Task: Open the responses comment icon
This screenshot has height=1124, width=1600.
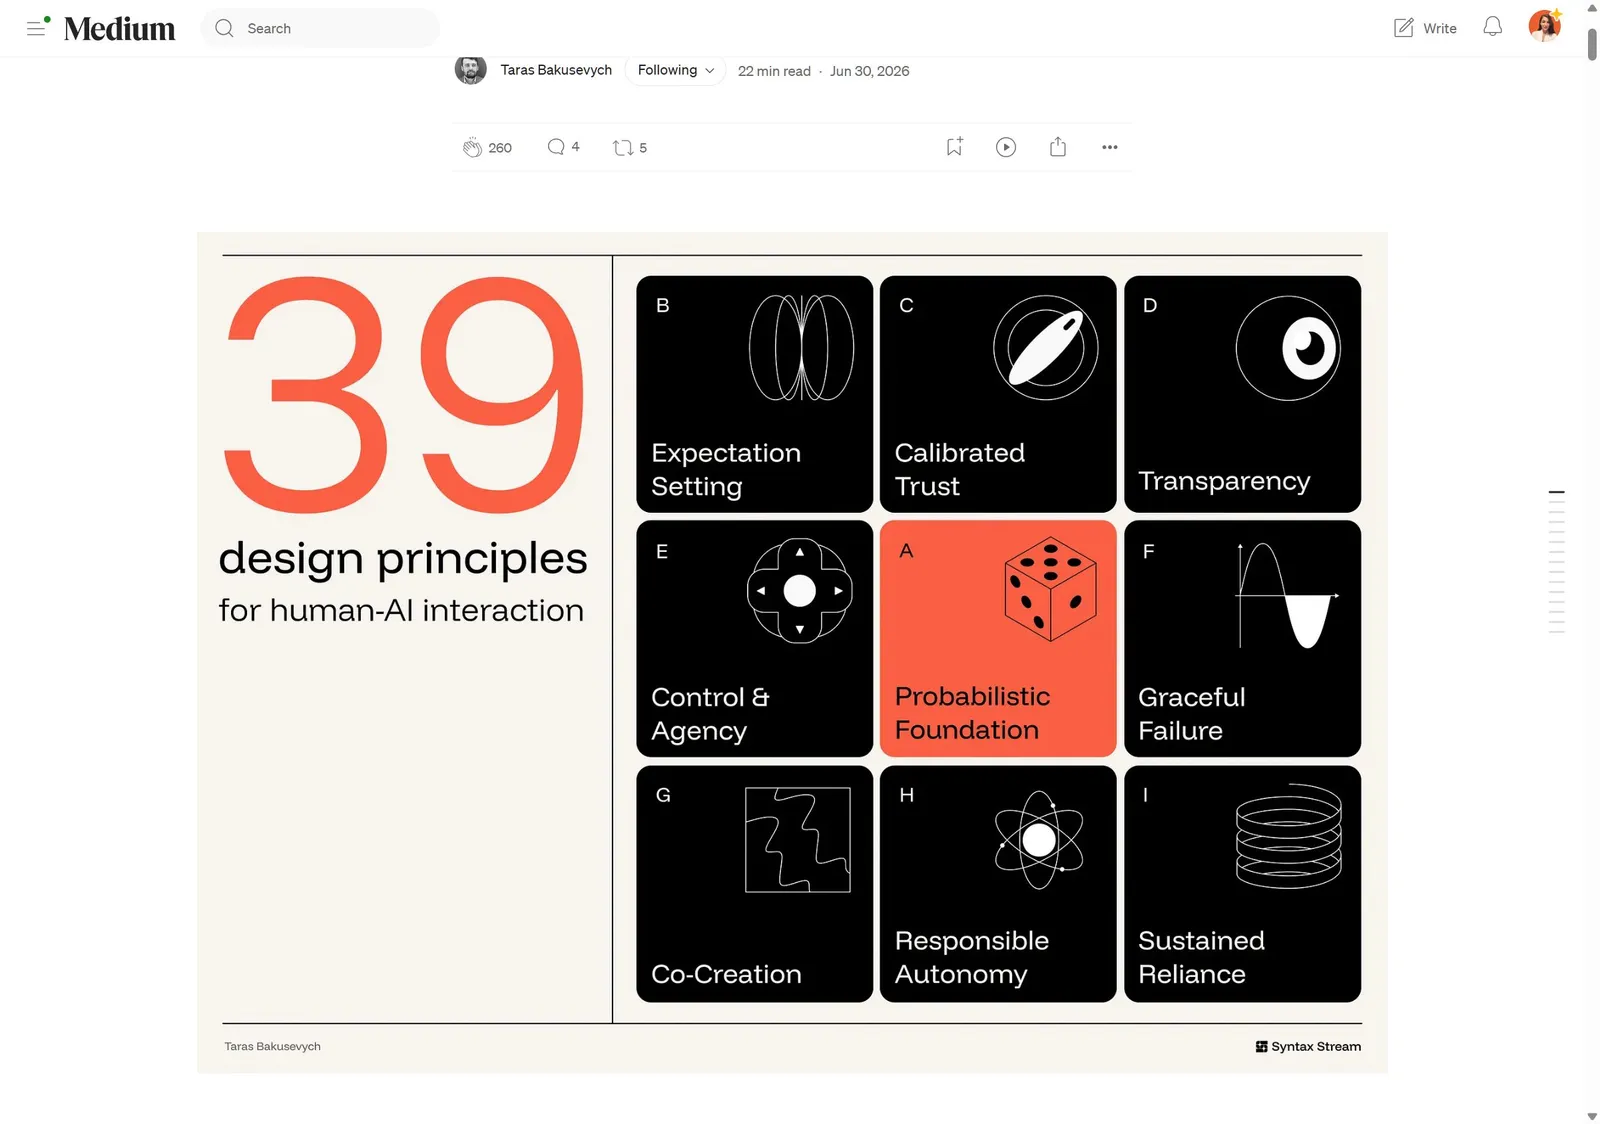Action: click(556, 147)
